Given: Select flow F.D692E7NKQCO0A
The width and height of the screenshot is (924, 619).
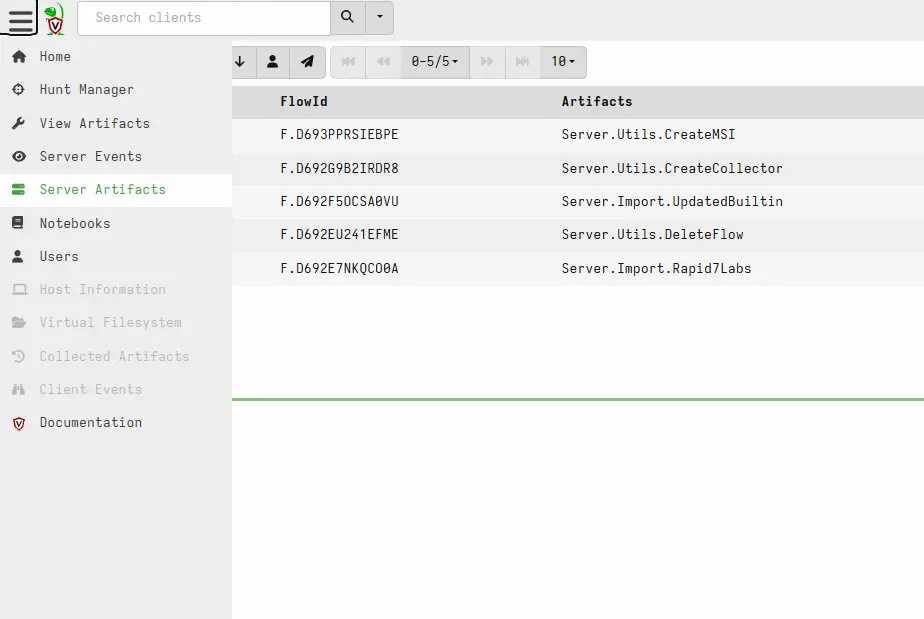Looking at the screenshot, I should [x=339, y=269].
